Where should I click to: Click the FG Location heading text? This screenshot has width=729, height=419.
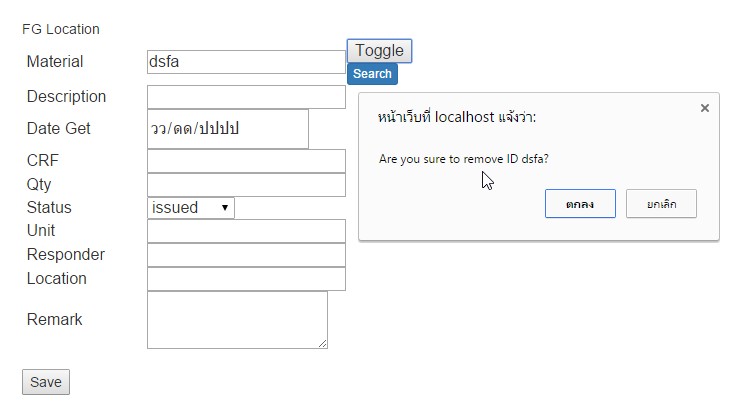pyautogui.click(x=61, y=29)
